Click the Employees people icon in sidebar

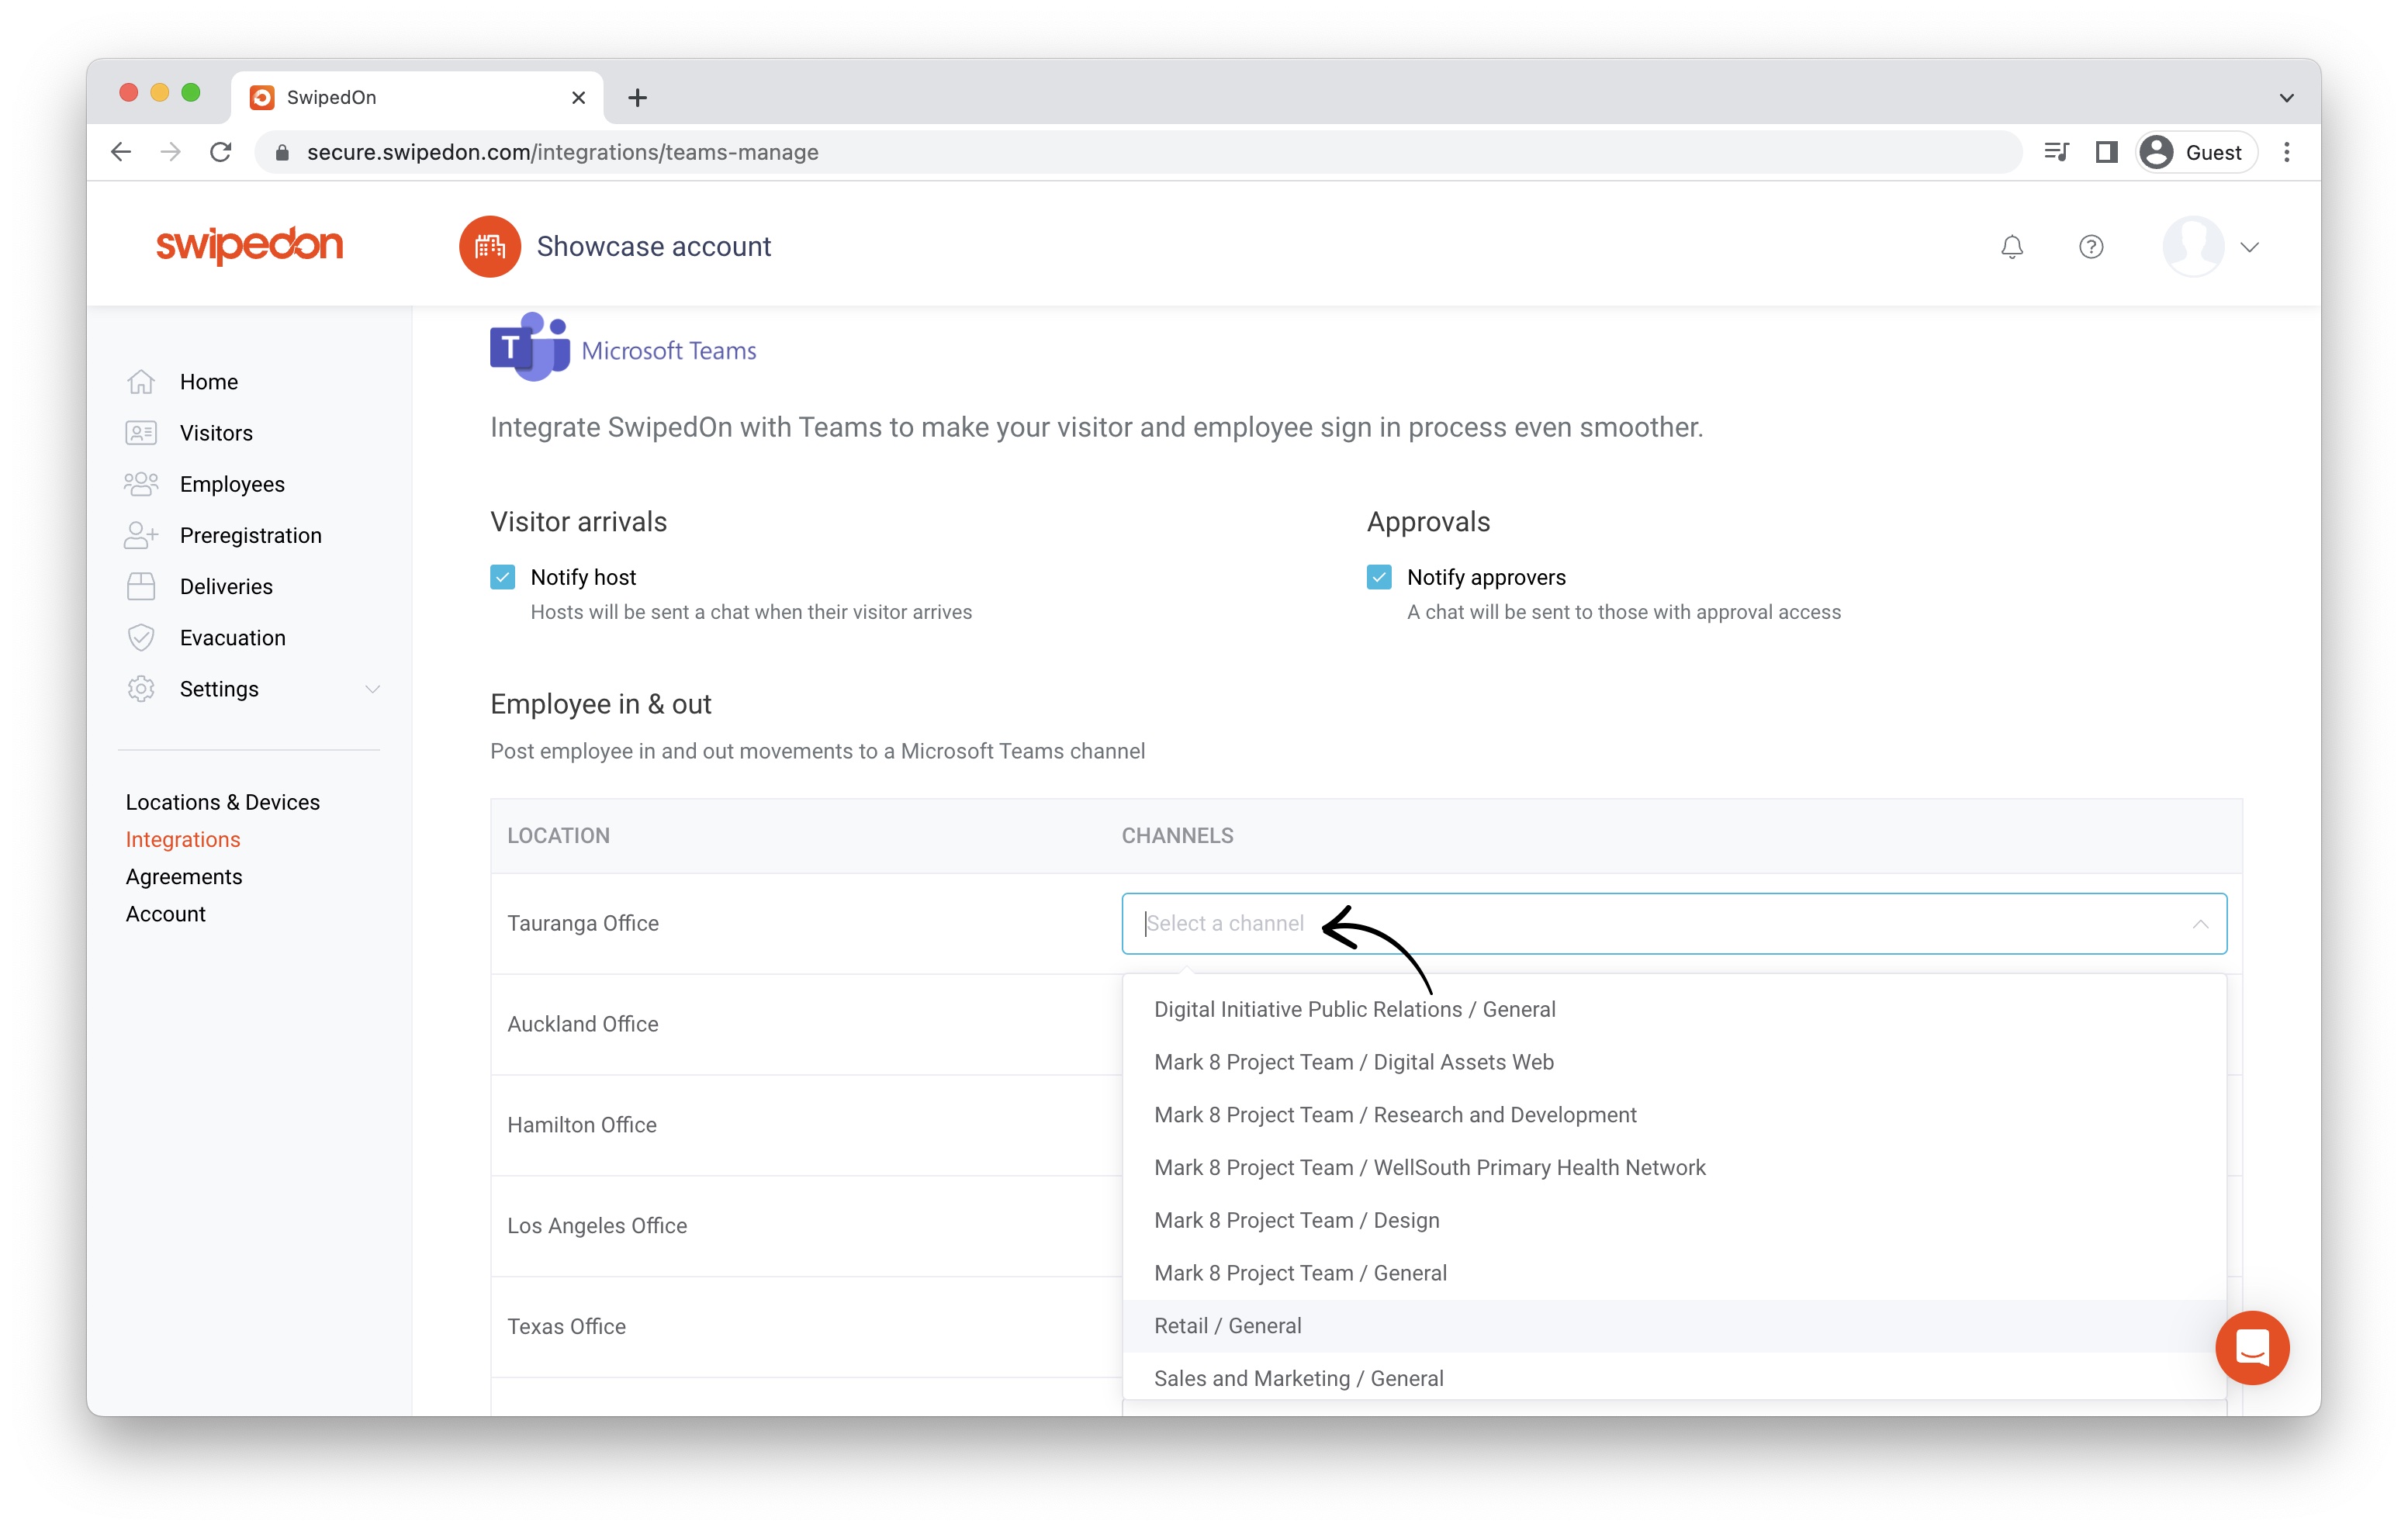click(x=141, y=484)
